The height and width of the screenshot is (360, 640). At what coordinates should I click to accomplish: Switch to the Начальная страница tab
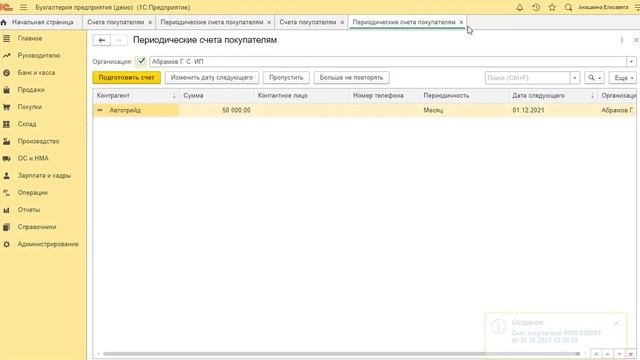pos(42,22)
